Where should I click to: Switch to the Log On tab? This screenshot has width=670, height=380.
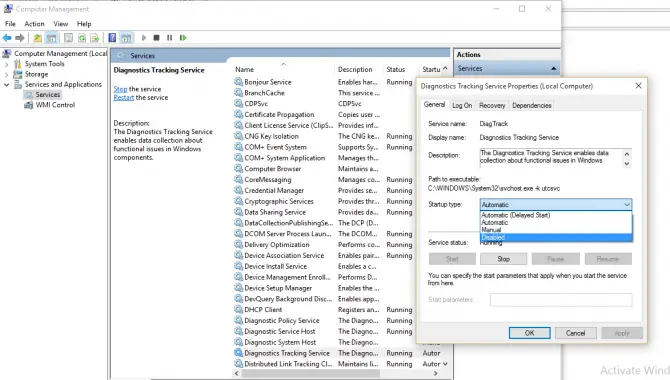(x=462, y=106)
